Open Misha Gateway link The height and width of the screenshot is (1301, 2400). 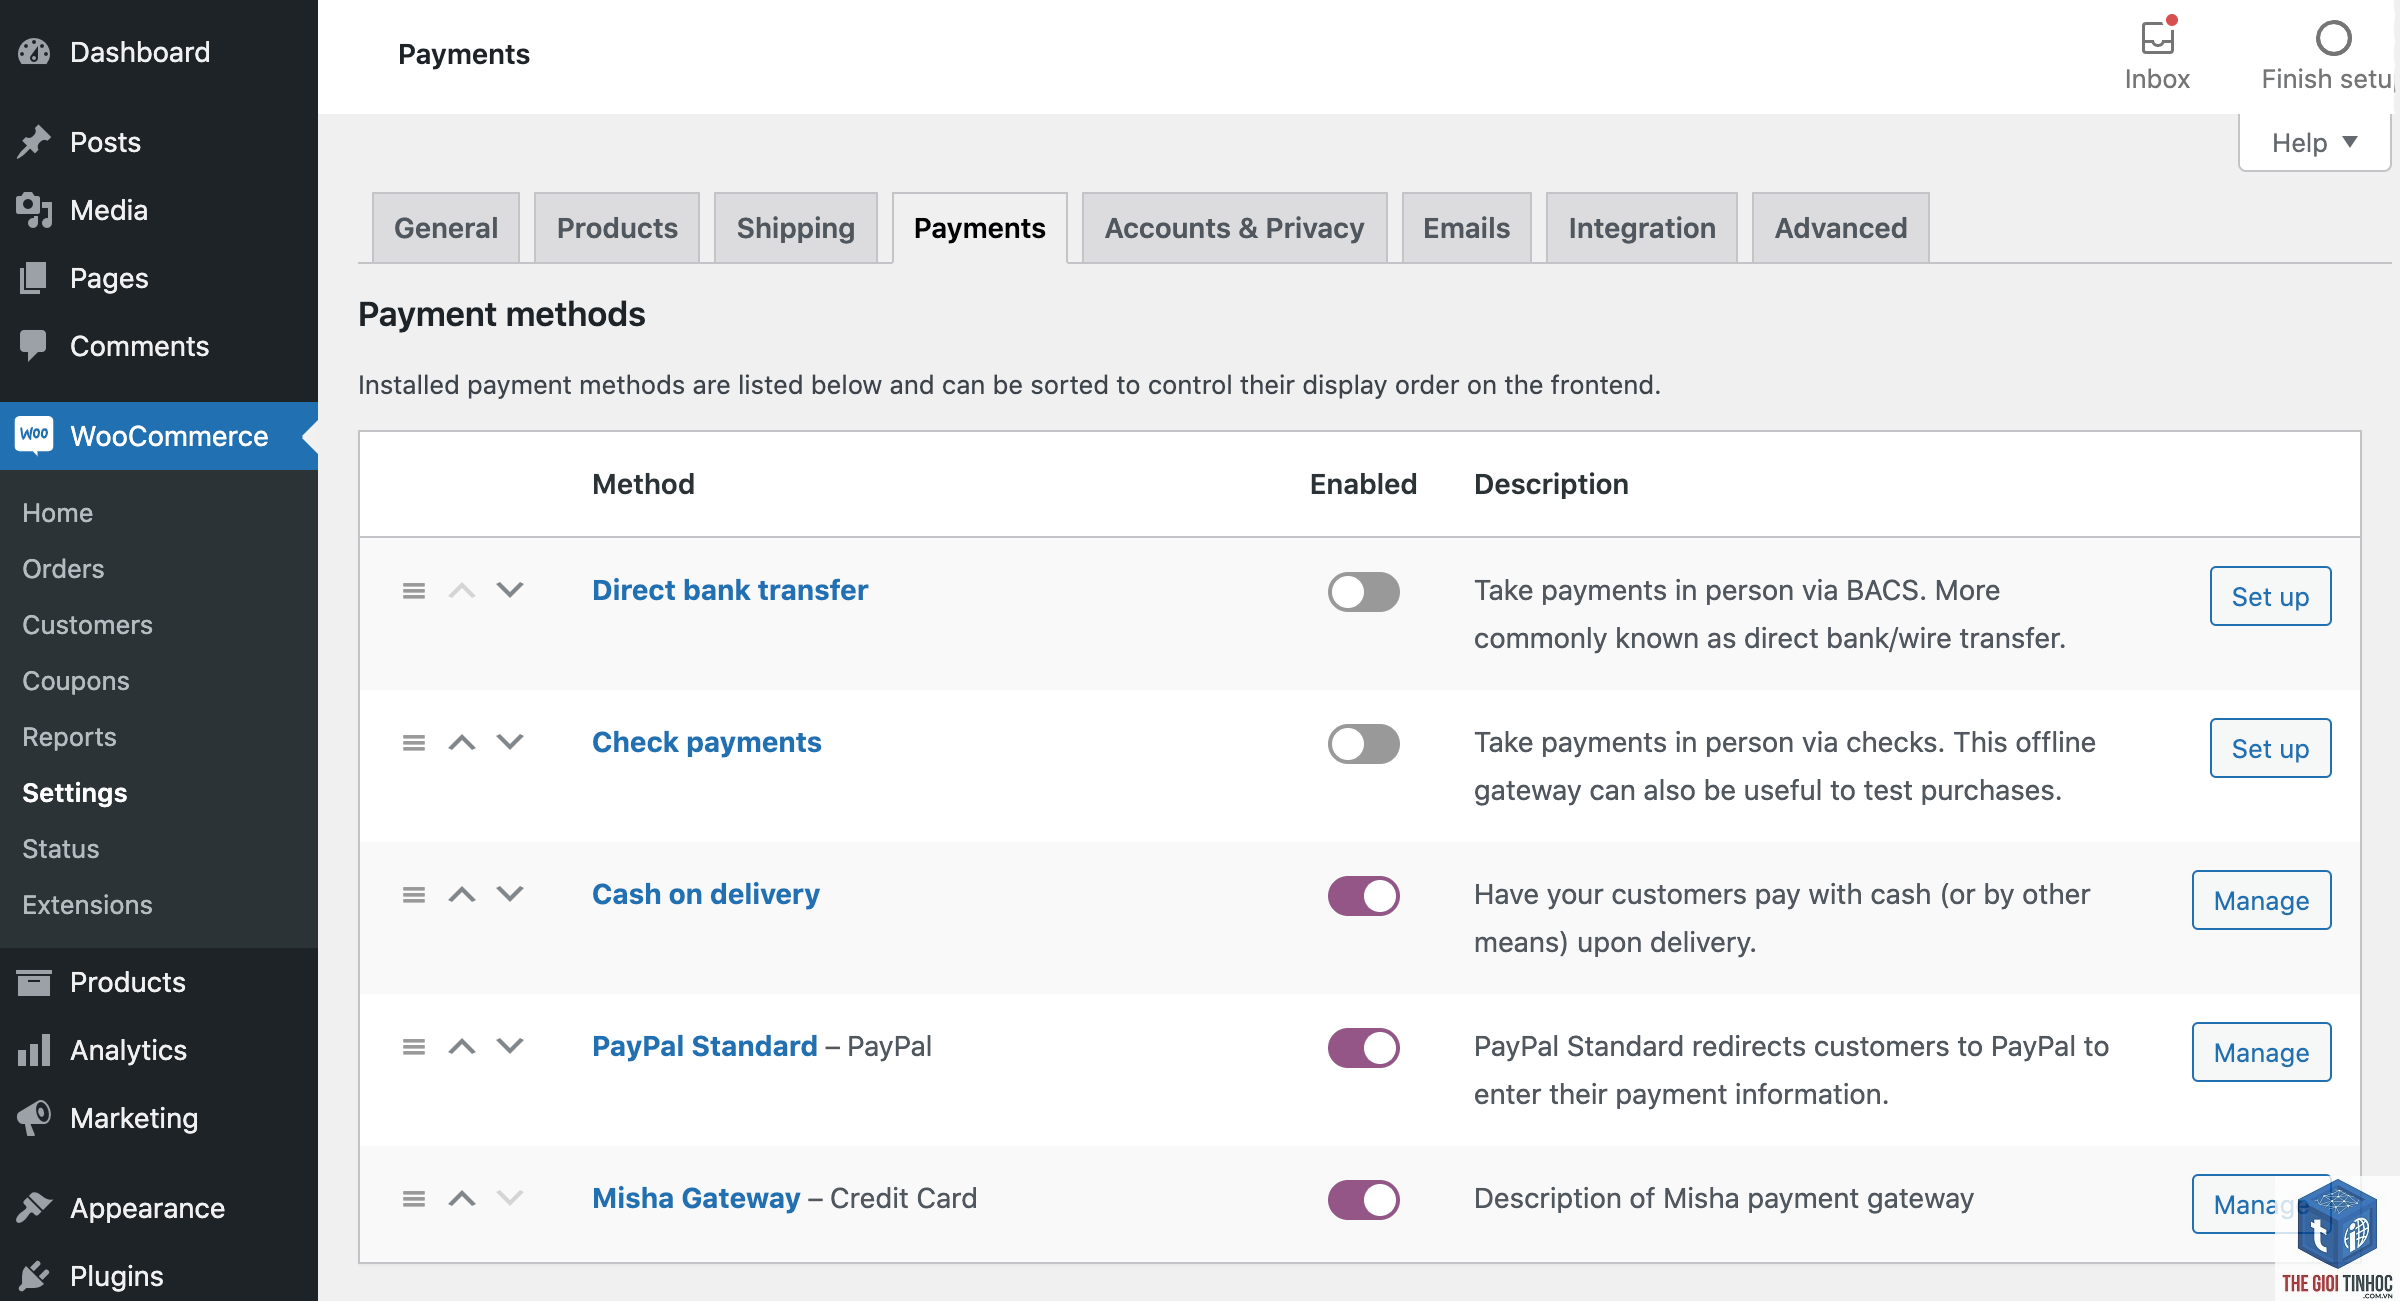(696, 1198)
